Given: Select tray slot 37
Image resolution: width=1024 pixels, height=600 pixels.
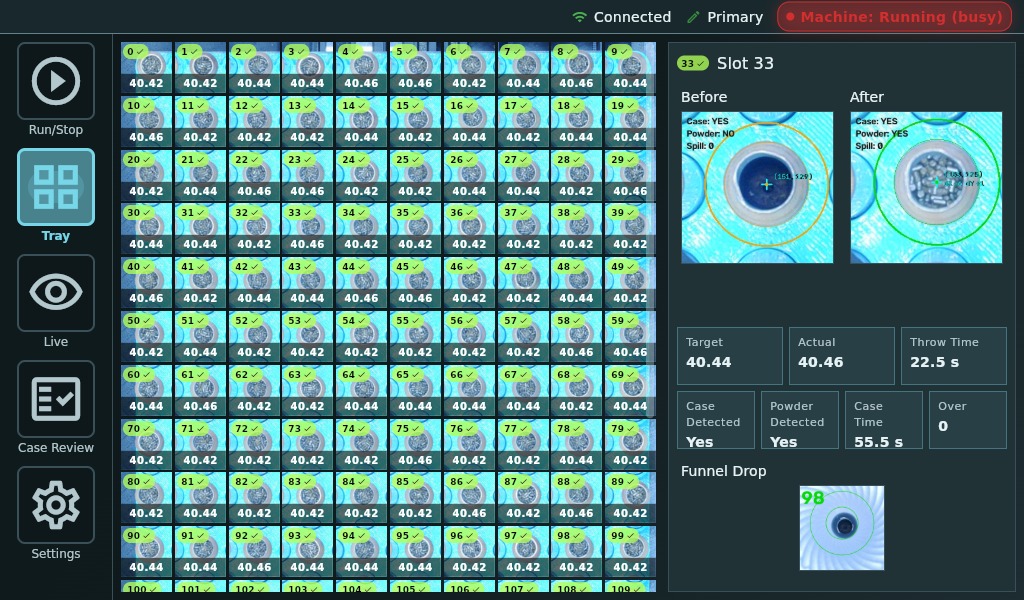Looking at the screenshot, I should [523, 229].
